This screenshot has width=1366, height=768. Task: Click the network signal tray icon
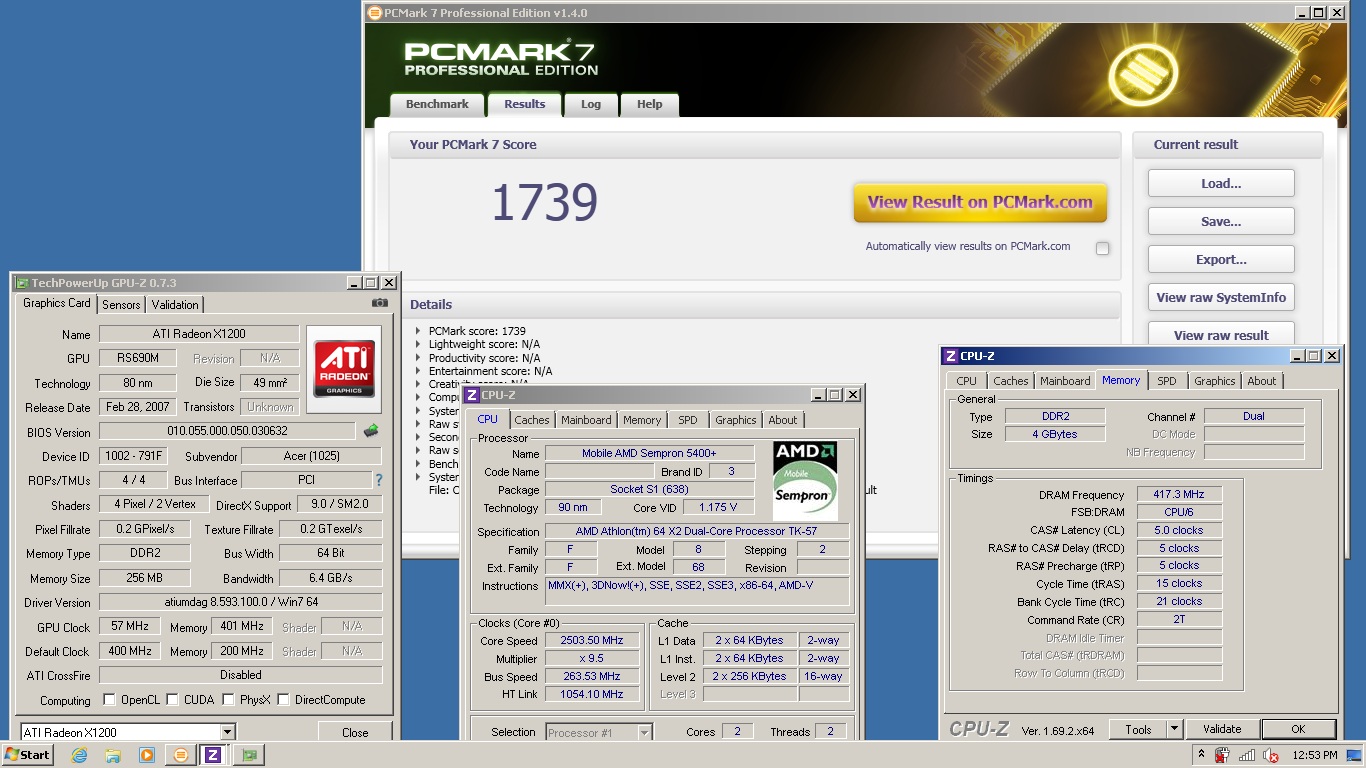point(1247,755)
